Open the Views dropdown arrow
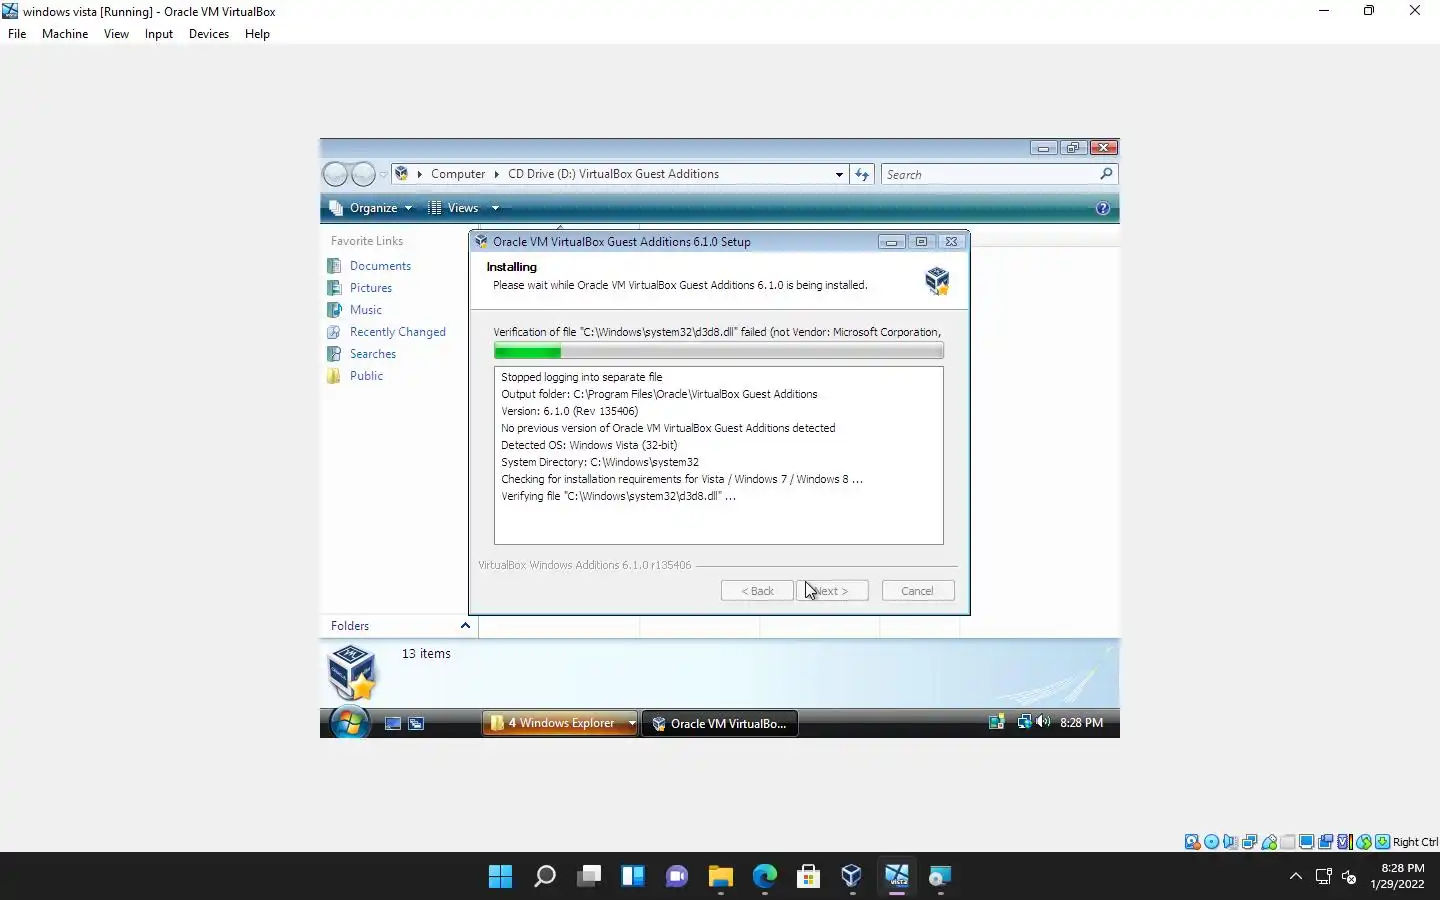Image resolution: width=1440 pixels, height=900 pixels. point(495,208)
